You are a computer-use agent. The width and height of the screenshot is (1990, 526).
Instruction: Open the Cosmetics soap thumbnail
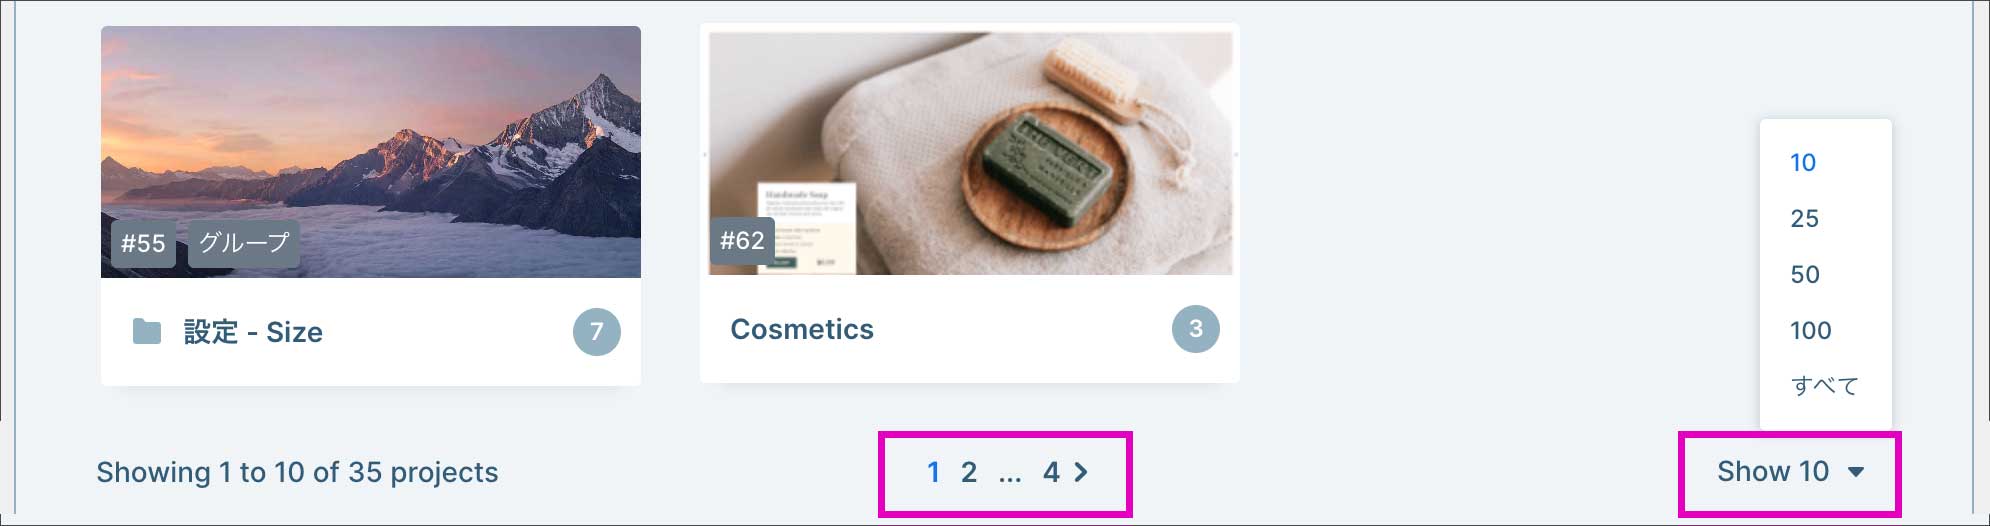click(970, 152)
